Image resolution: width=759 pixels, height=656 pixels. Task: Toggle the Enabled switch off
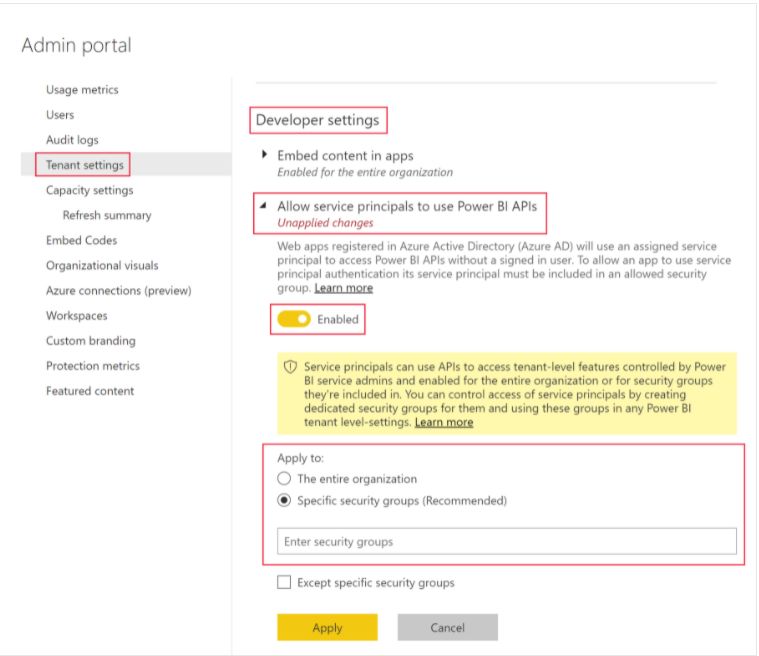tap(294, 319)
